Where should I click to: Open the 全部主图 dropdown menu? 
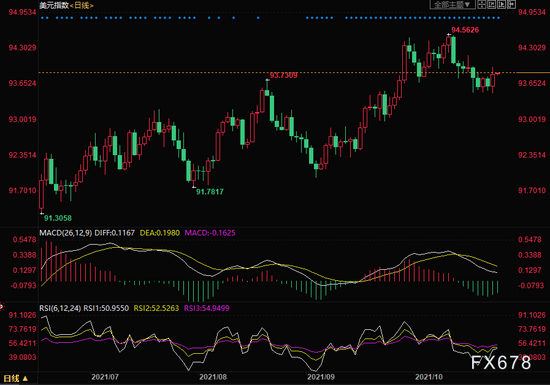[452, 5]
